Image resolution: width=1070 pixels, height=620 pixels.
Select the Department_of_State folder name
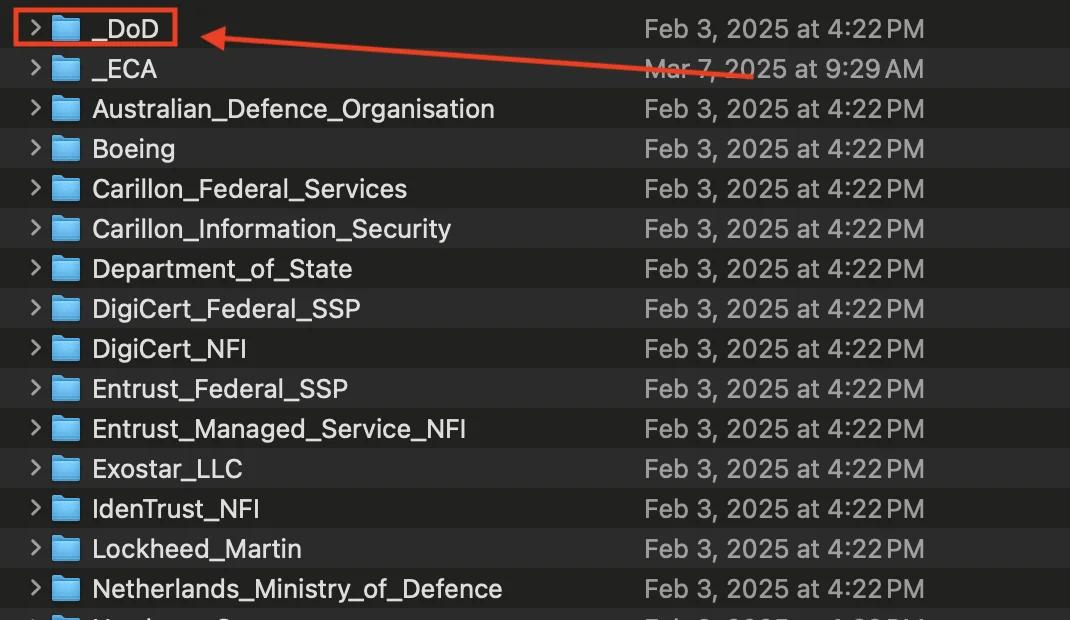222,269
